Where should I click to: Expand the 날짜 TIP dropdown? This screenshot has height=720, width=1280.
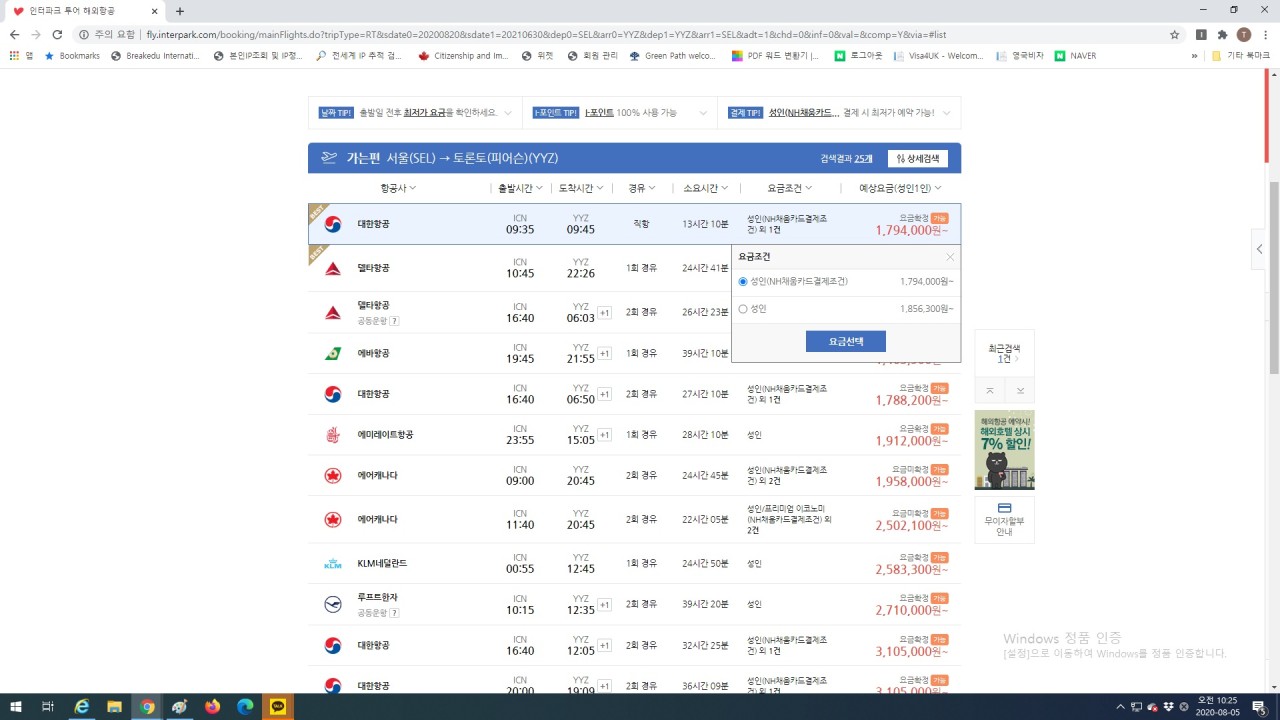[508, 113]
